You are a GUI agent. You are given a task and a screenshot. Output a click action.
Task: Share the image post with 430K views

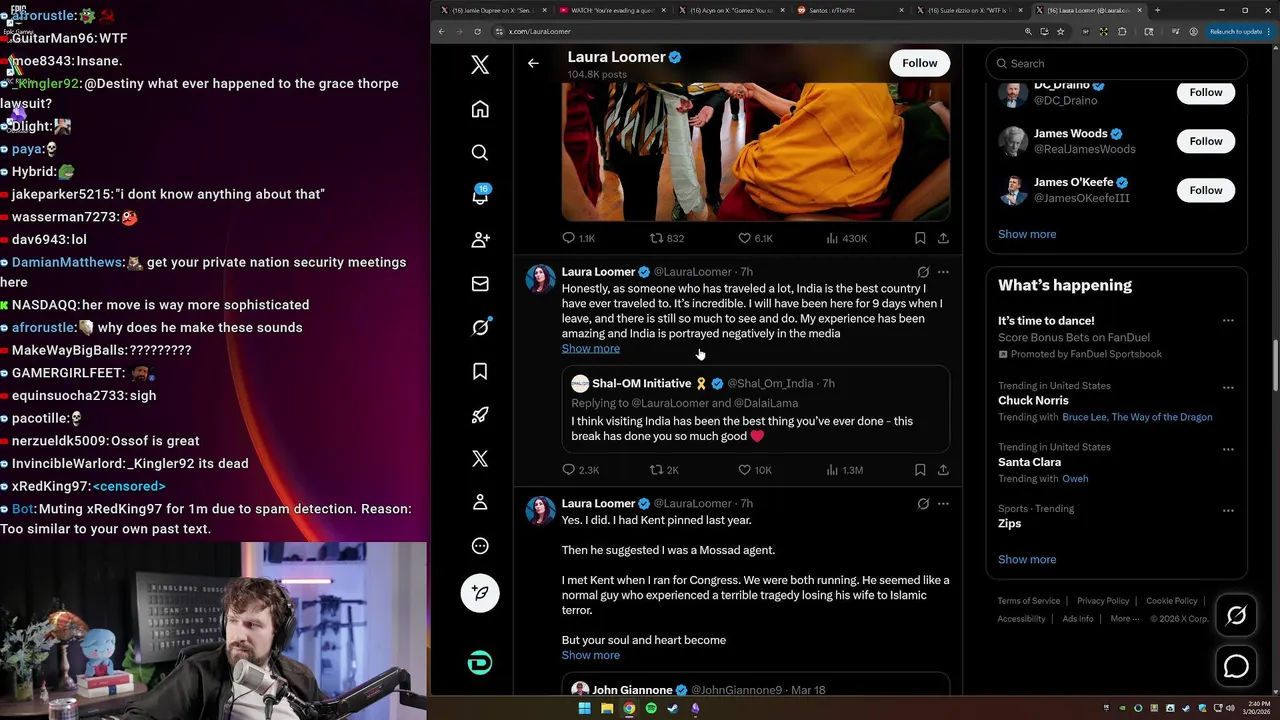943,238
